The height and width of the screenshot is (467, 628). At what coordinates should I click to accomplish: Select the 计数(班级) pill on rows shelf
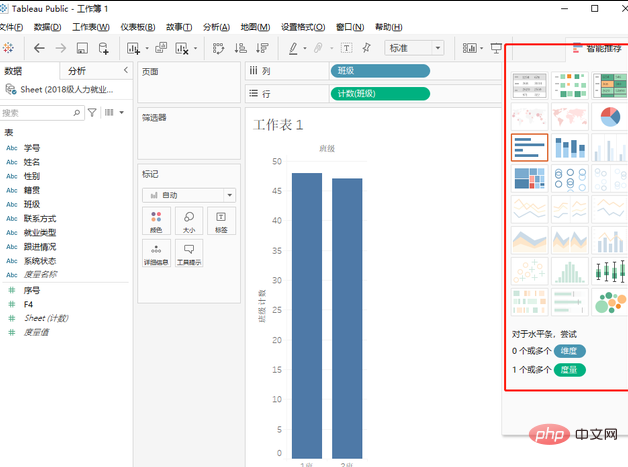380,94
